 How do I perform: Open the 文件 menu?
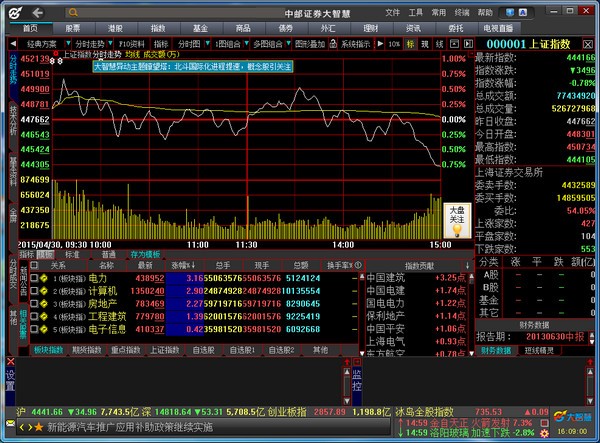click(x=393, y=13)
